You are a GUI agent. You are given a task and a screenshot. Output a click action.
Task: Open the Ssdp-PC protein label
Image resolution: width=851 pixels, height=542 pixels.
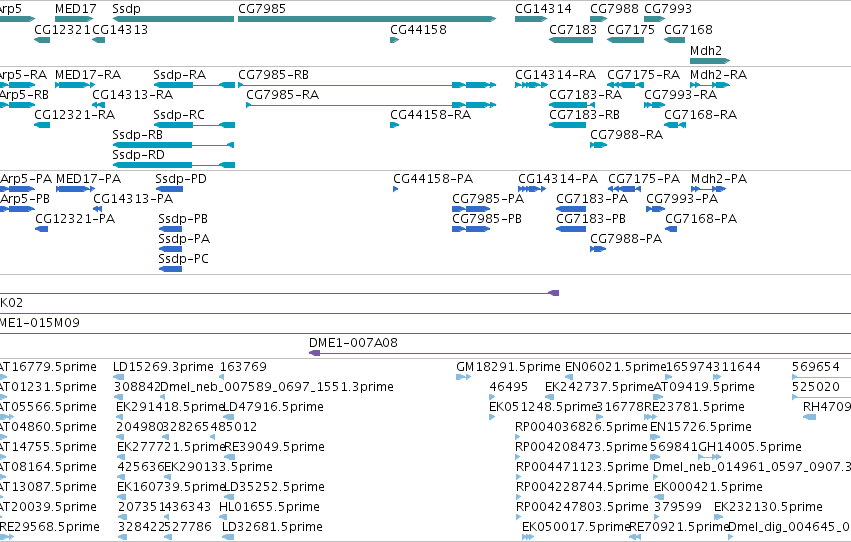(183, 259)
